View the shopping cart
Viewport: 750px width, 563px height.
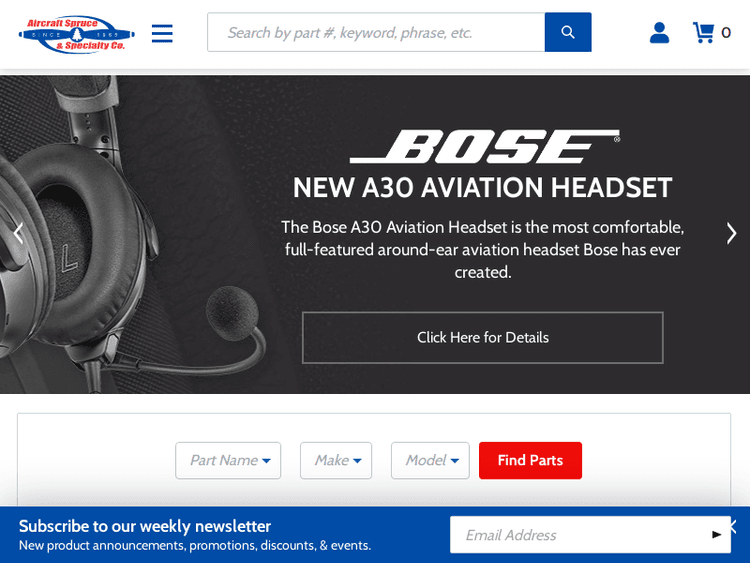pos(704,33)
